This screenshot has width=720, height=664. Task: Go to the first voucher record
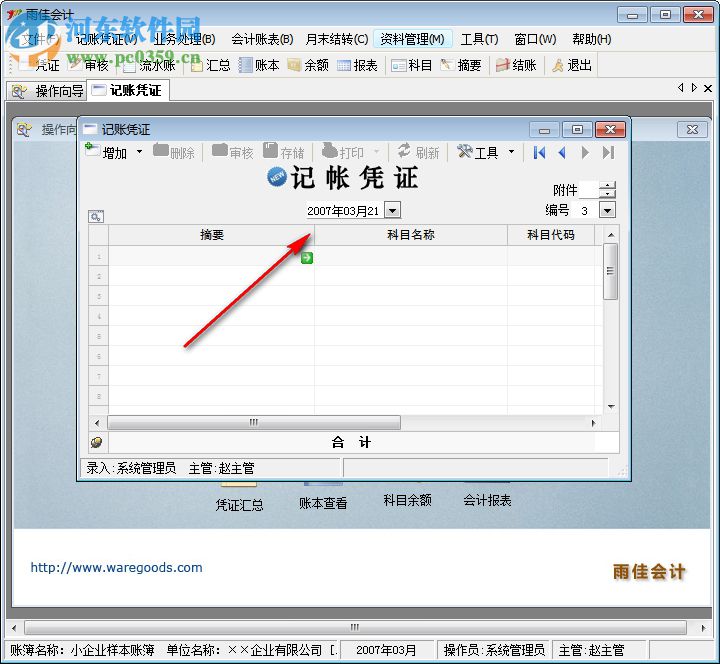click(x=540, y=152)
